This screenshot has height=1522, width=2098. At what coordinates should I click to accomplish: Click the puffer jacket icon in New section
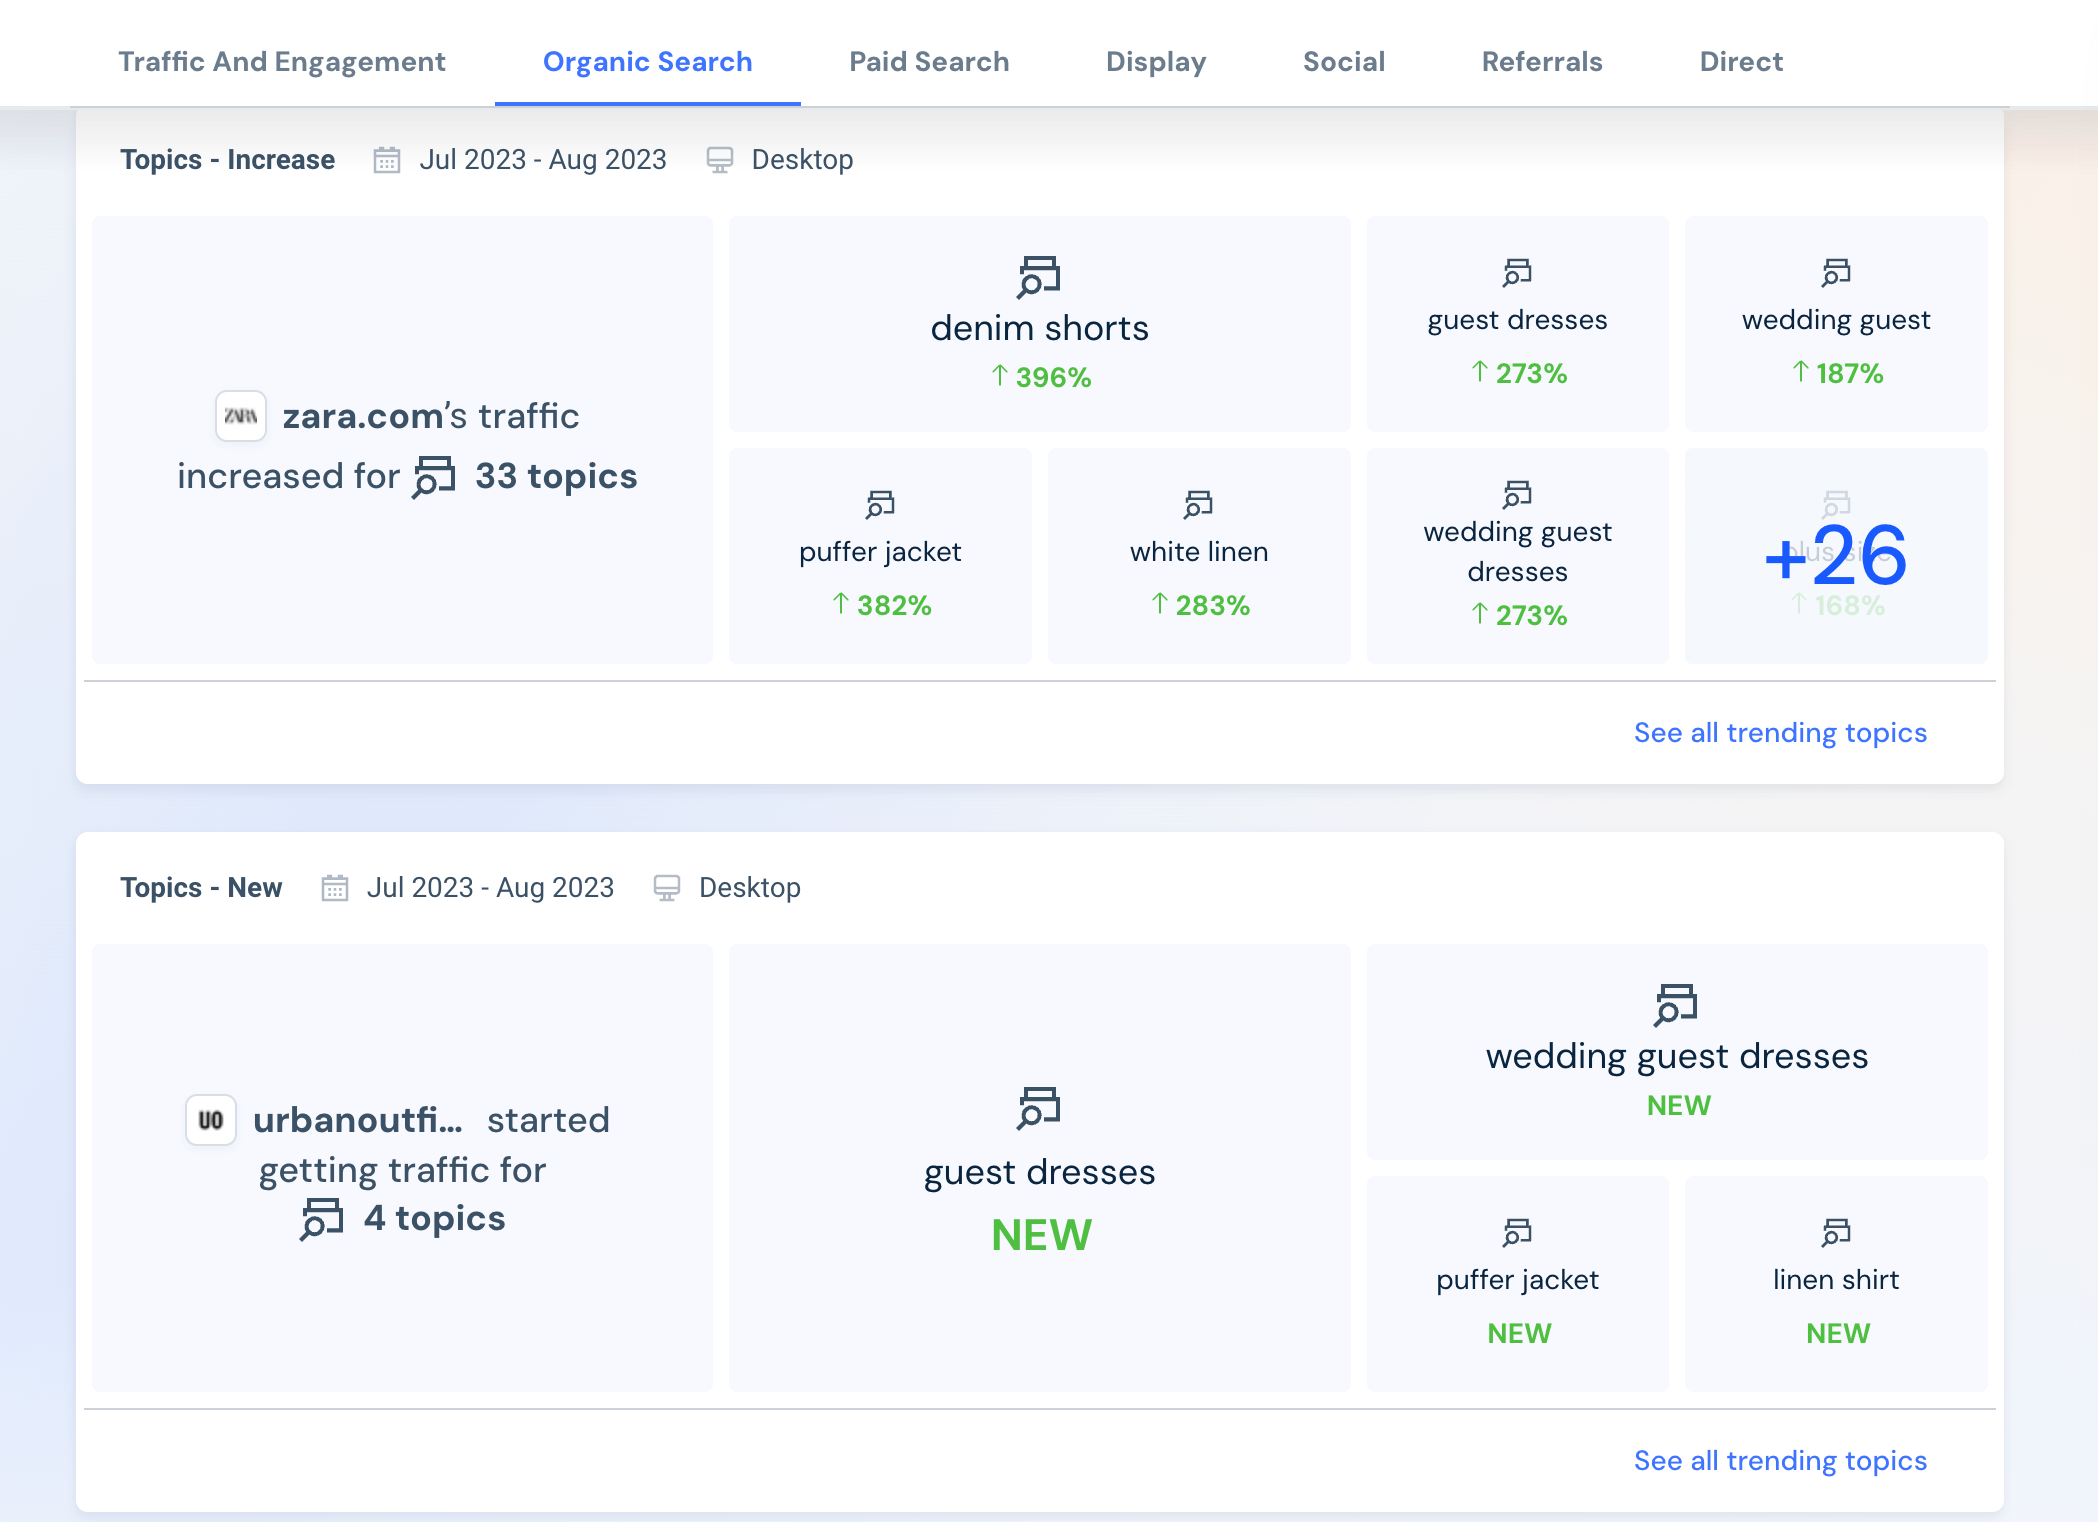pos(1518,1227)
